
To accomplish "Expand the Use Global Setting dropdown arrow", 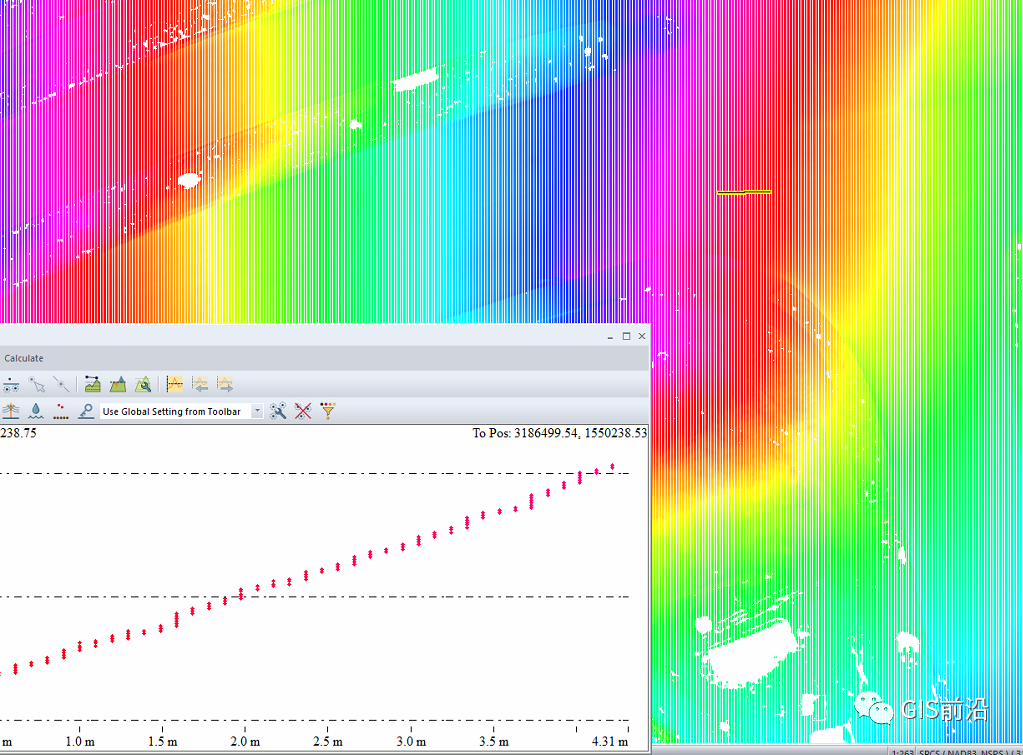I will [x=257, y=411].
